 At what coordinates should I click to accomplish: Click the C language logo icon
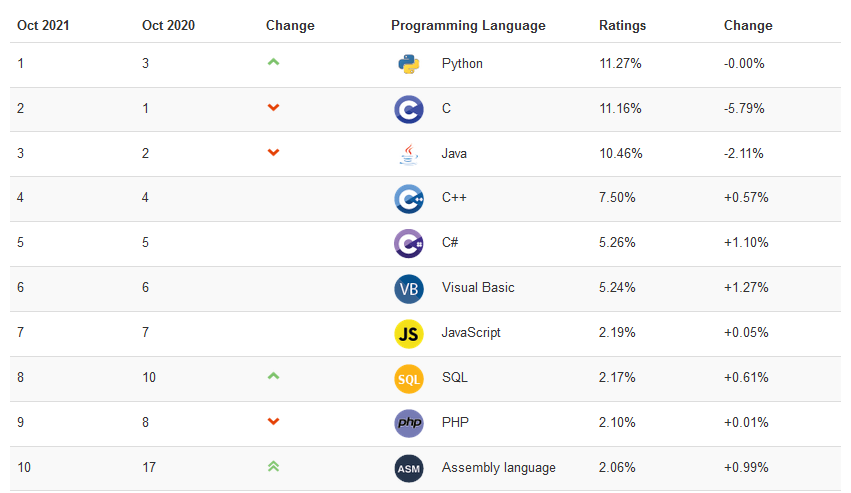[409, 109]
